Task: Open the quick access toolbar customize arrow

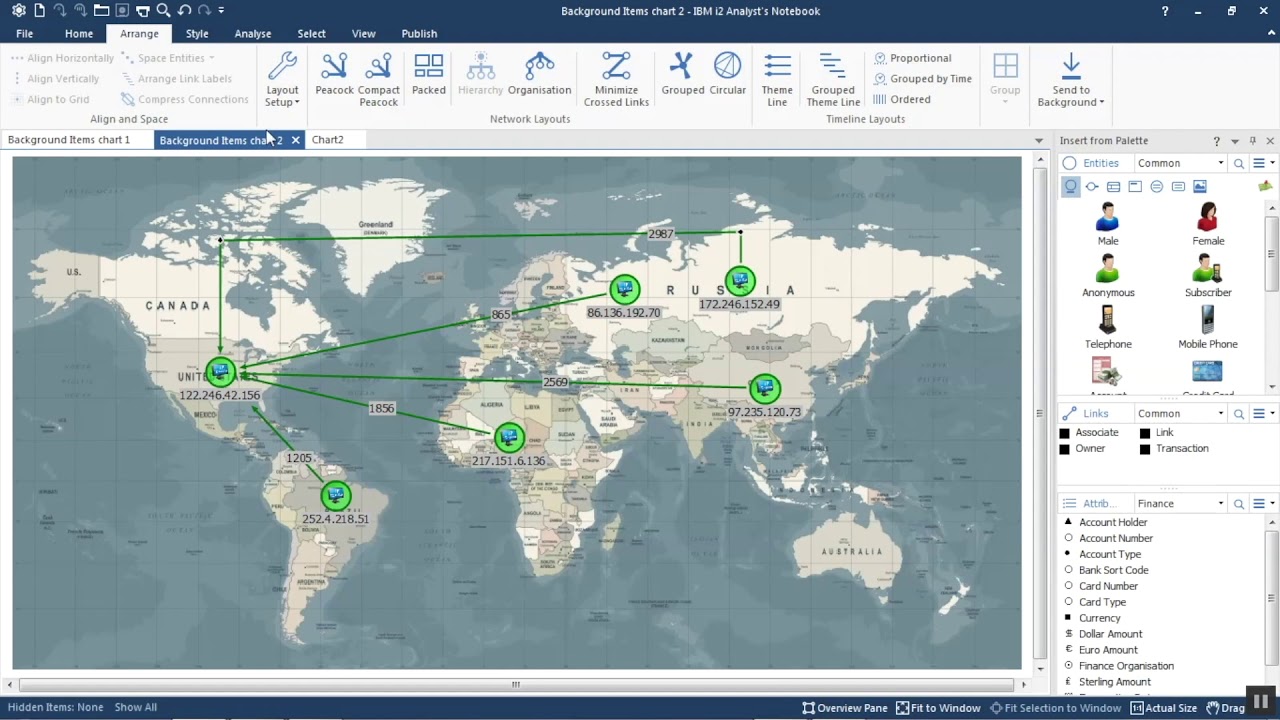Action: click(x=221, y=11)
